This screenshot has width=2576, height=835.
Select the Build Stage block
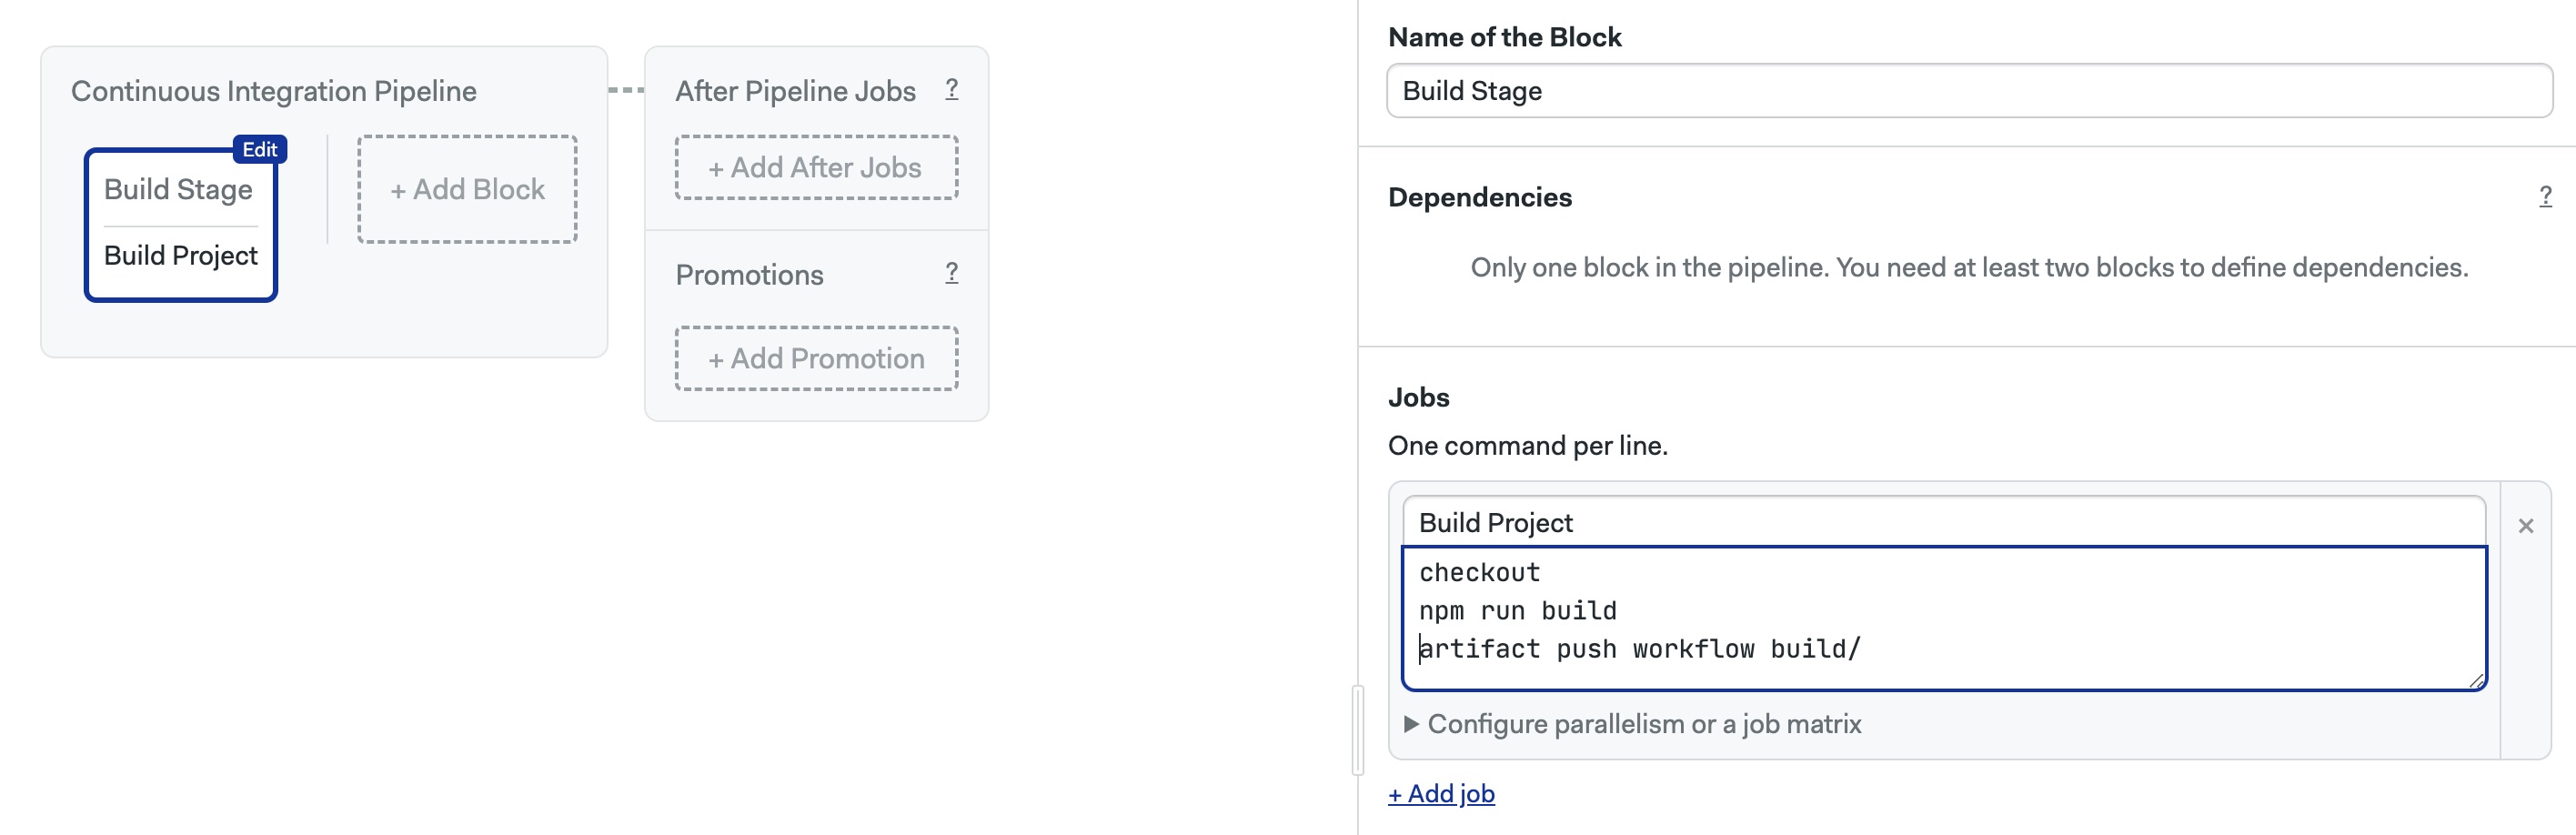coord(178,190)
